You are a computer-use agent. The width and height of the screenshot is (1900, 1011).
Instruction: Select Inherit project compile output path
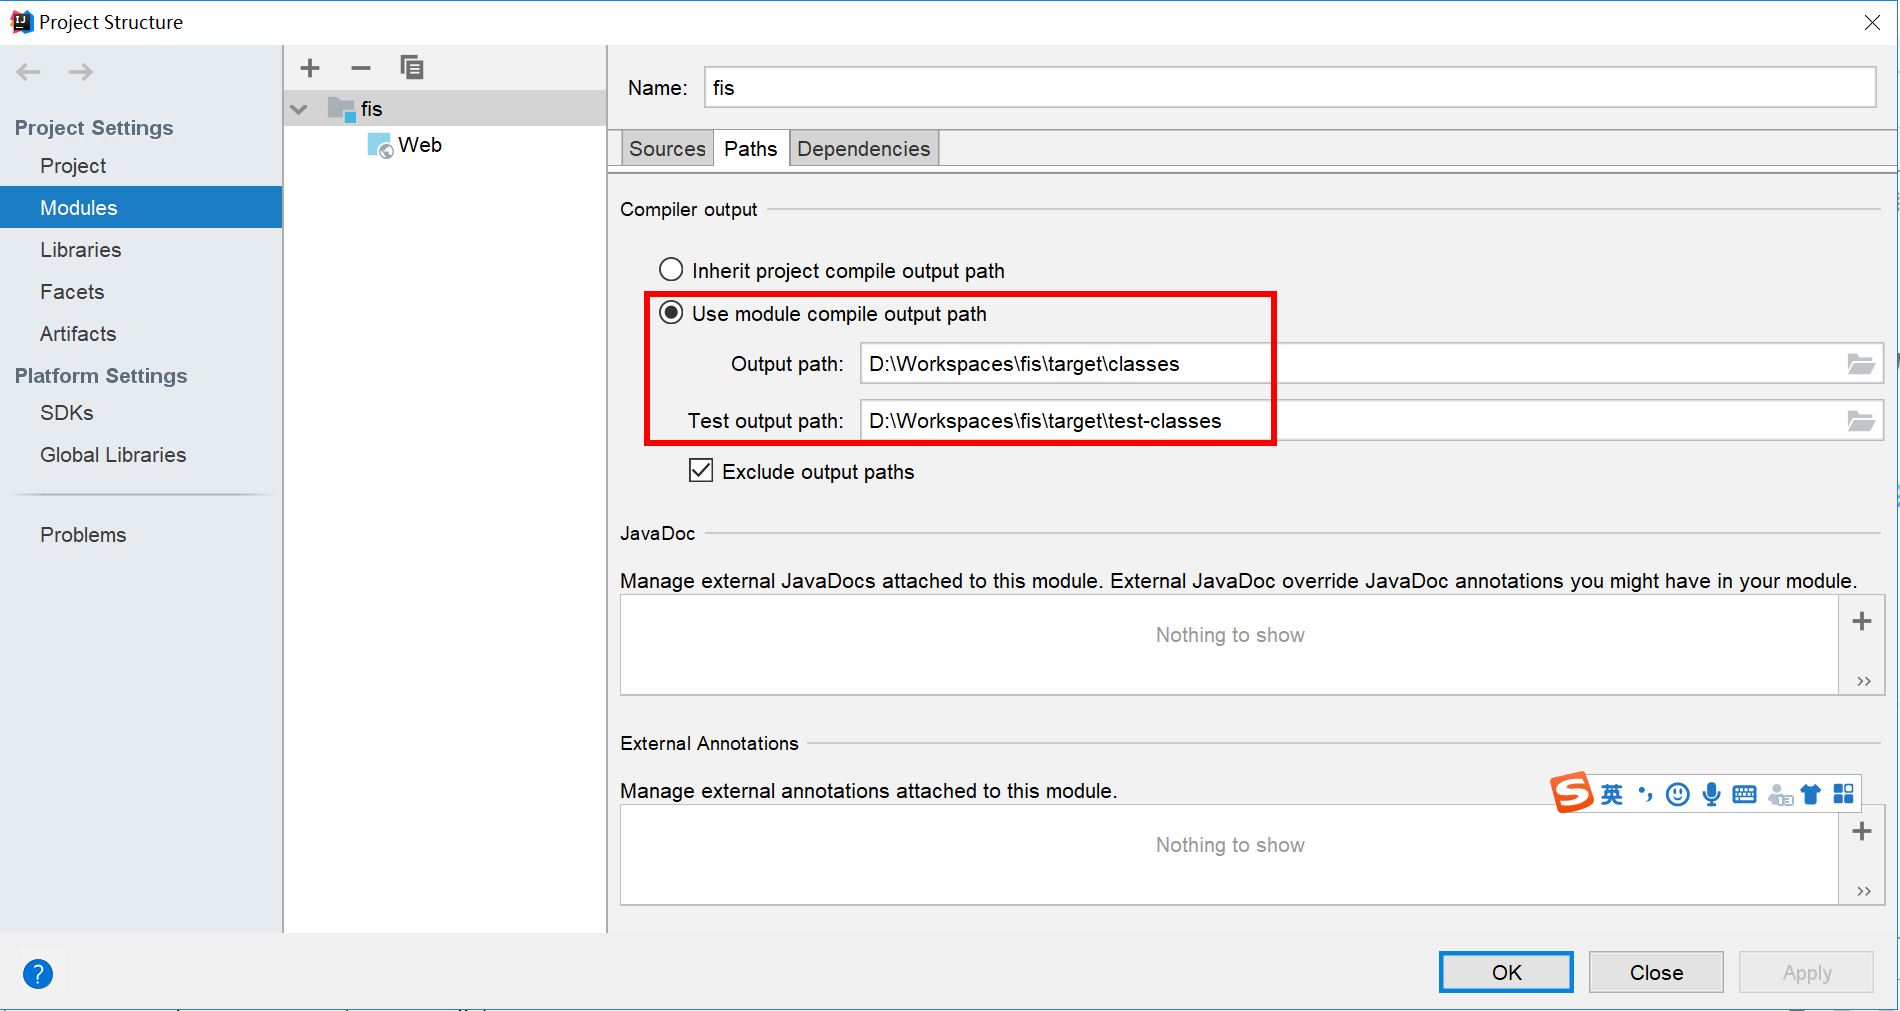[832, 270]
